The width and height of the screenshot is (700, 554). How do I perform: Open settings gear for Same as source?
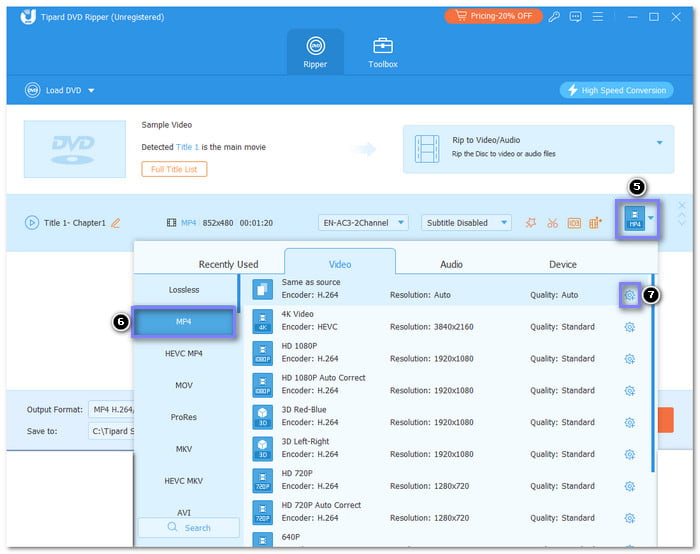tap(629, 295)
